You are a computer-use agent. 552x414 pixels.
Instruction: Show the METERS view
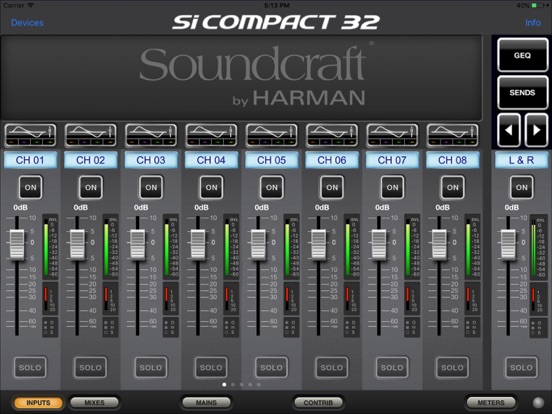click(491, 402)
